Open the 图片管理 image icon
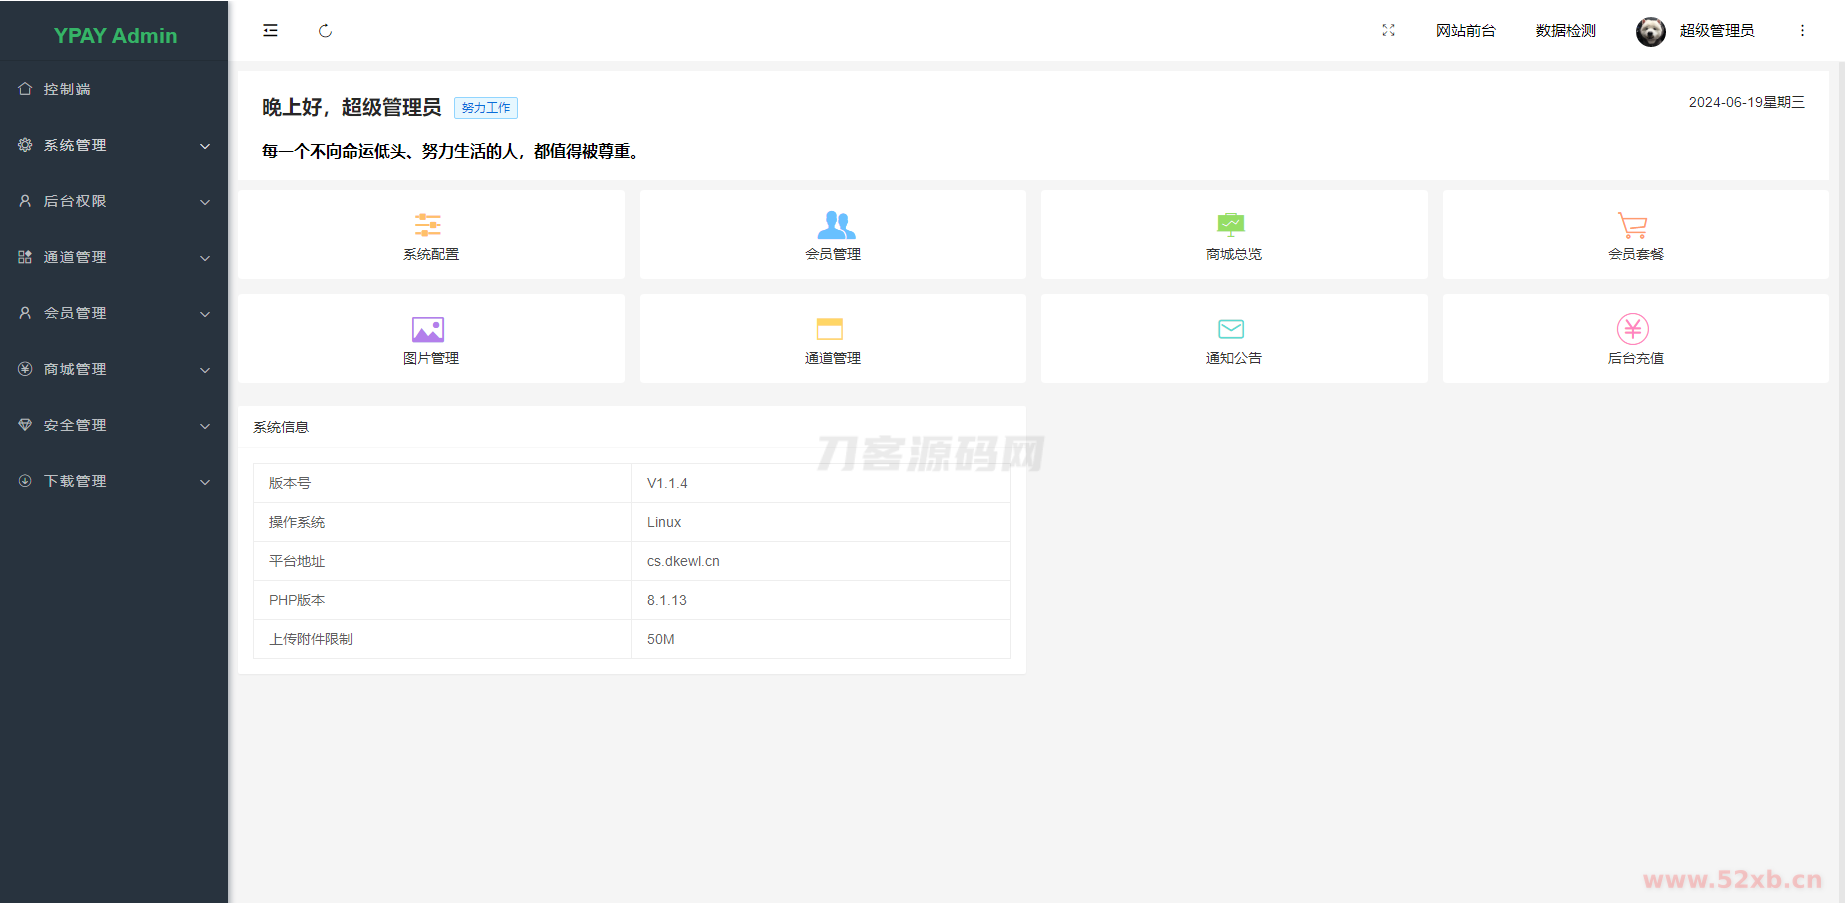The height and width of the screenshot is (903, 1845). click(x=428, y=329)
